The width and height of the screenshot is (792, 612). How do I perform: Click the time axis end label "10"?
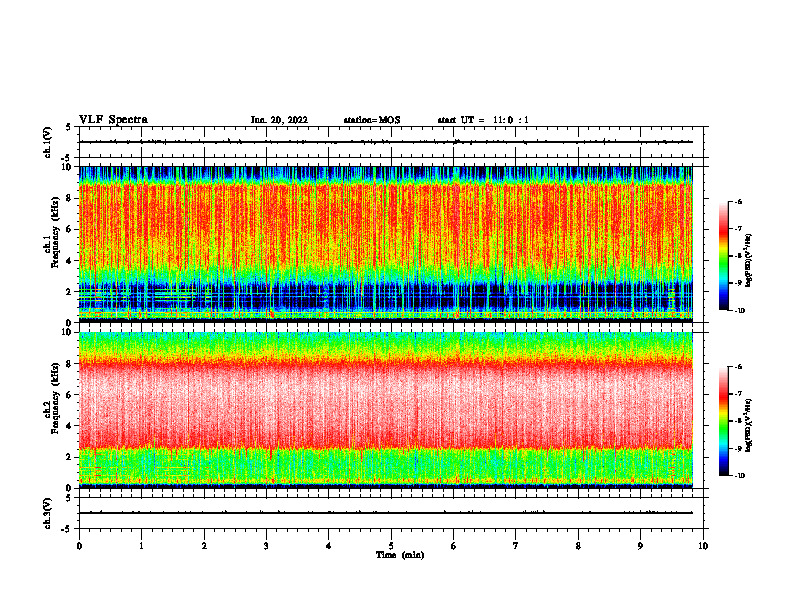703,546
